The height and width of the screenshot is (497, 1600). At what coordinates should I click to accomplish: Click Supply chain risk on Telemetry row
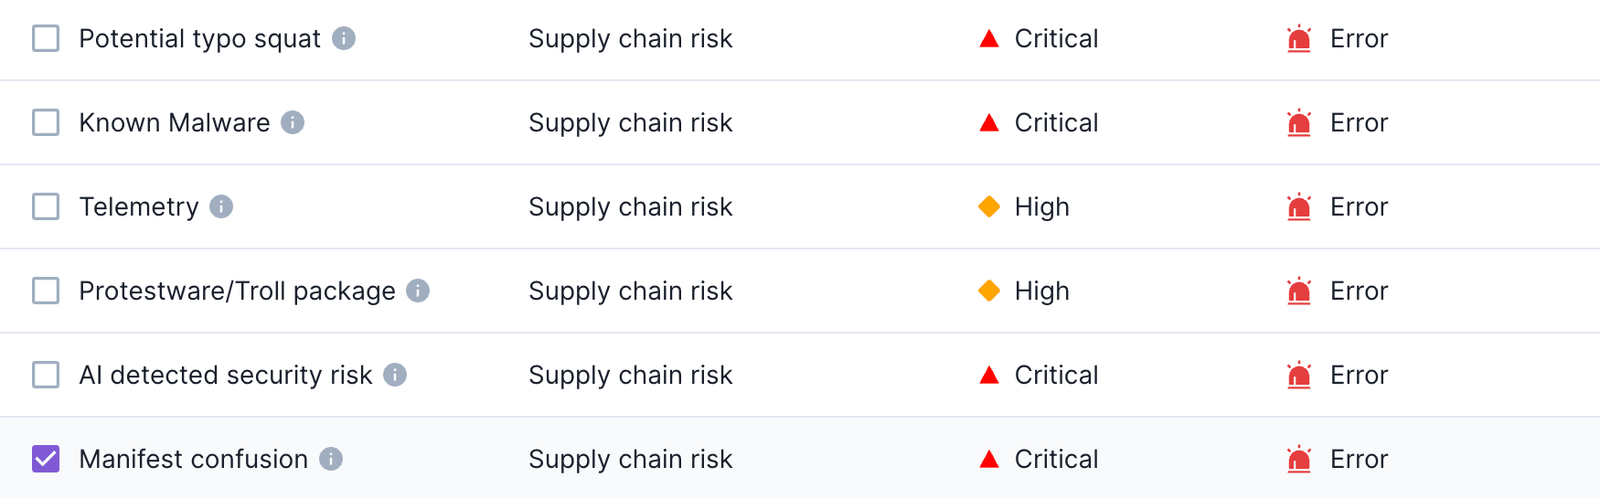pyautogui.click(x=630, y=207)
